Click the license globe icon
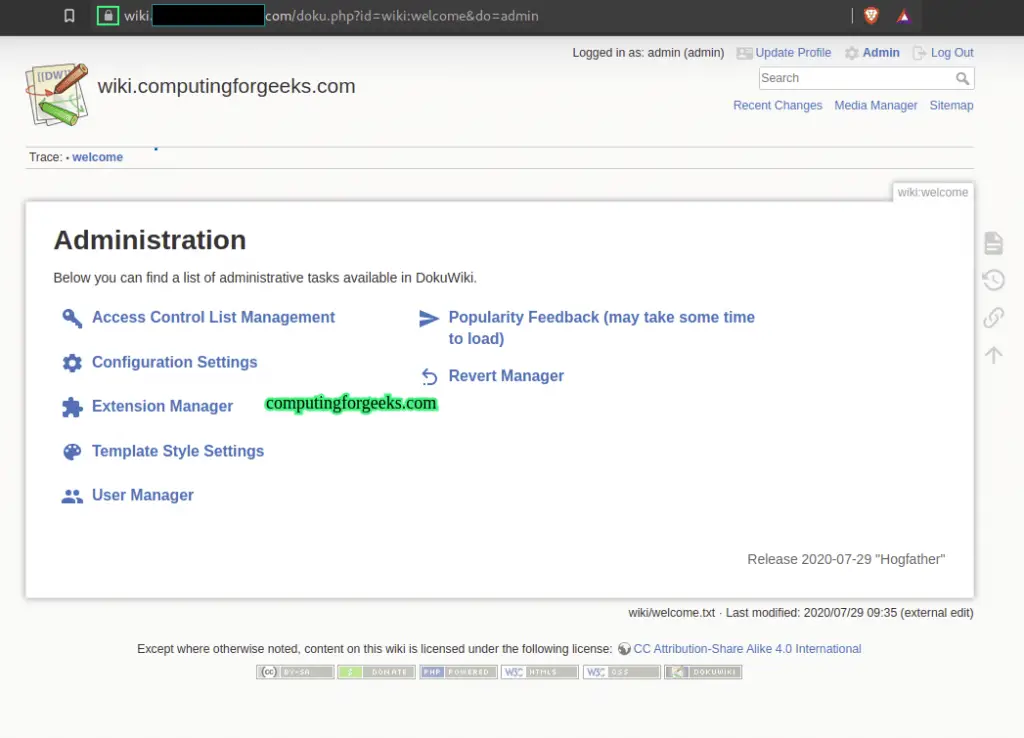 (x=624, y=649)
